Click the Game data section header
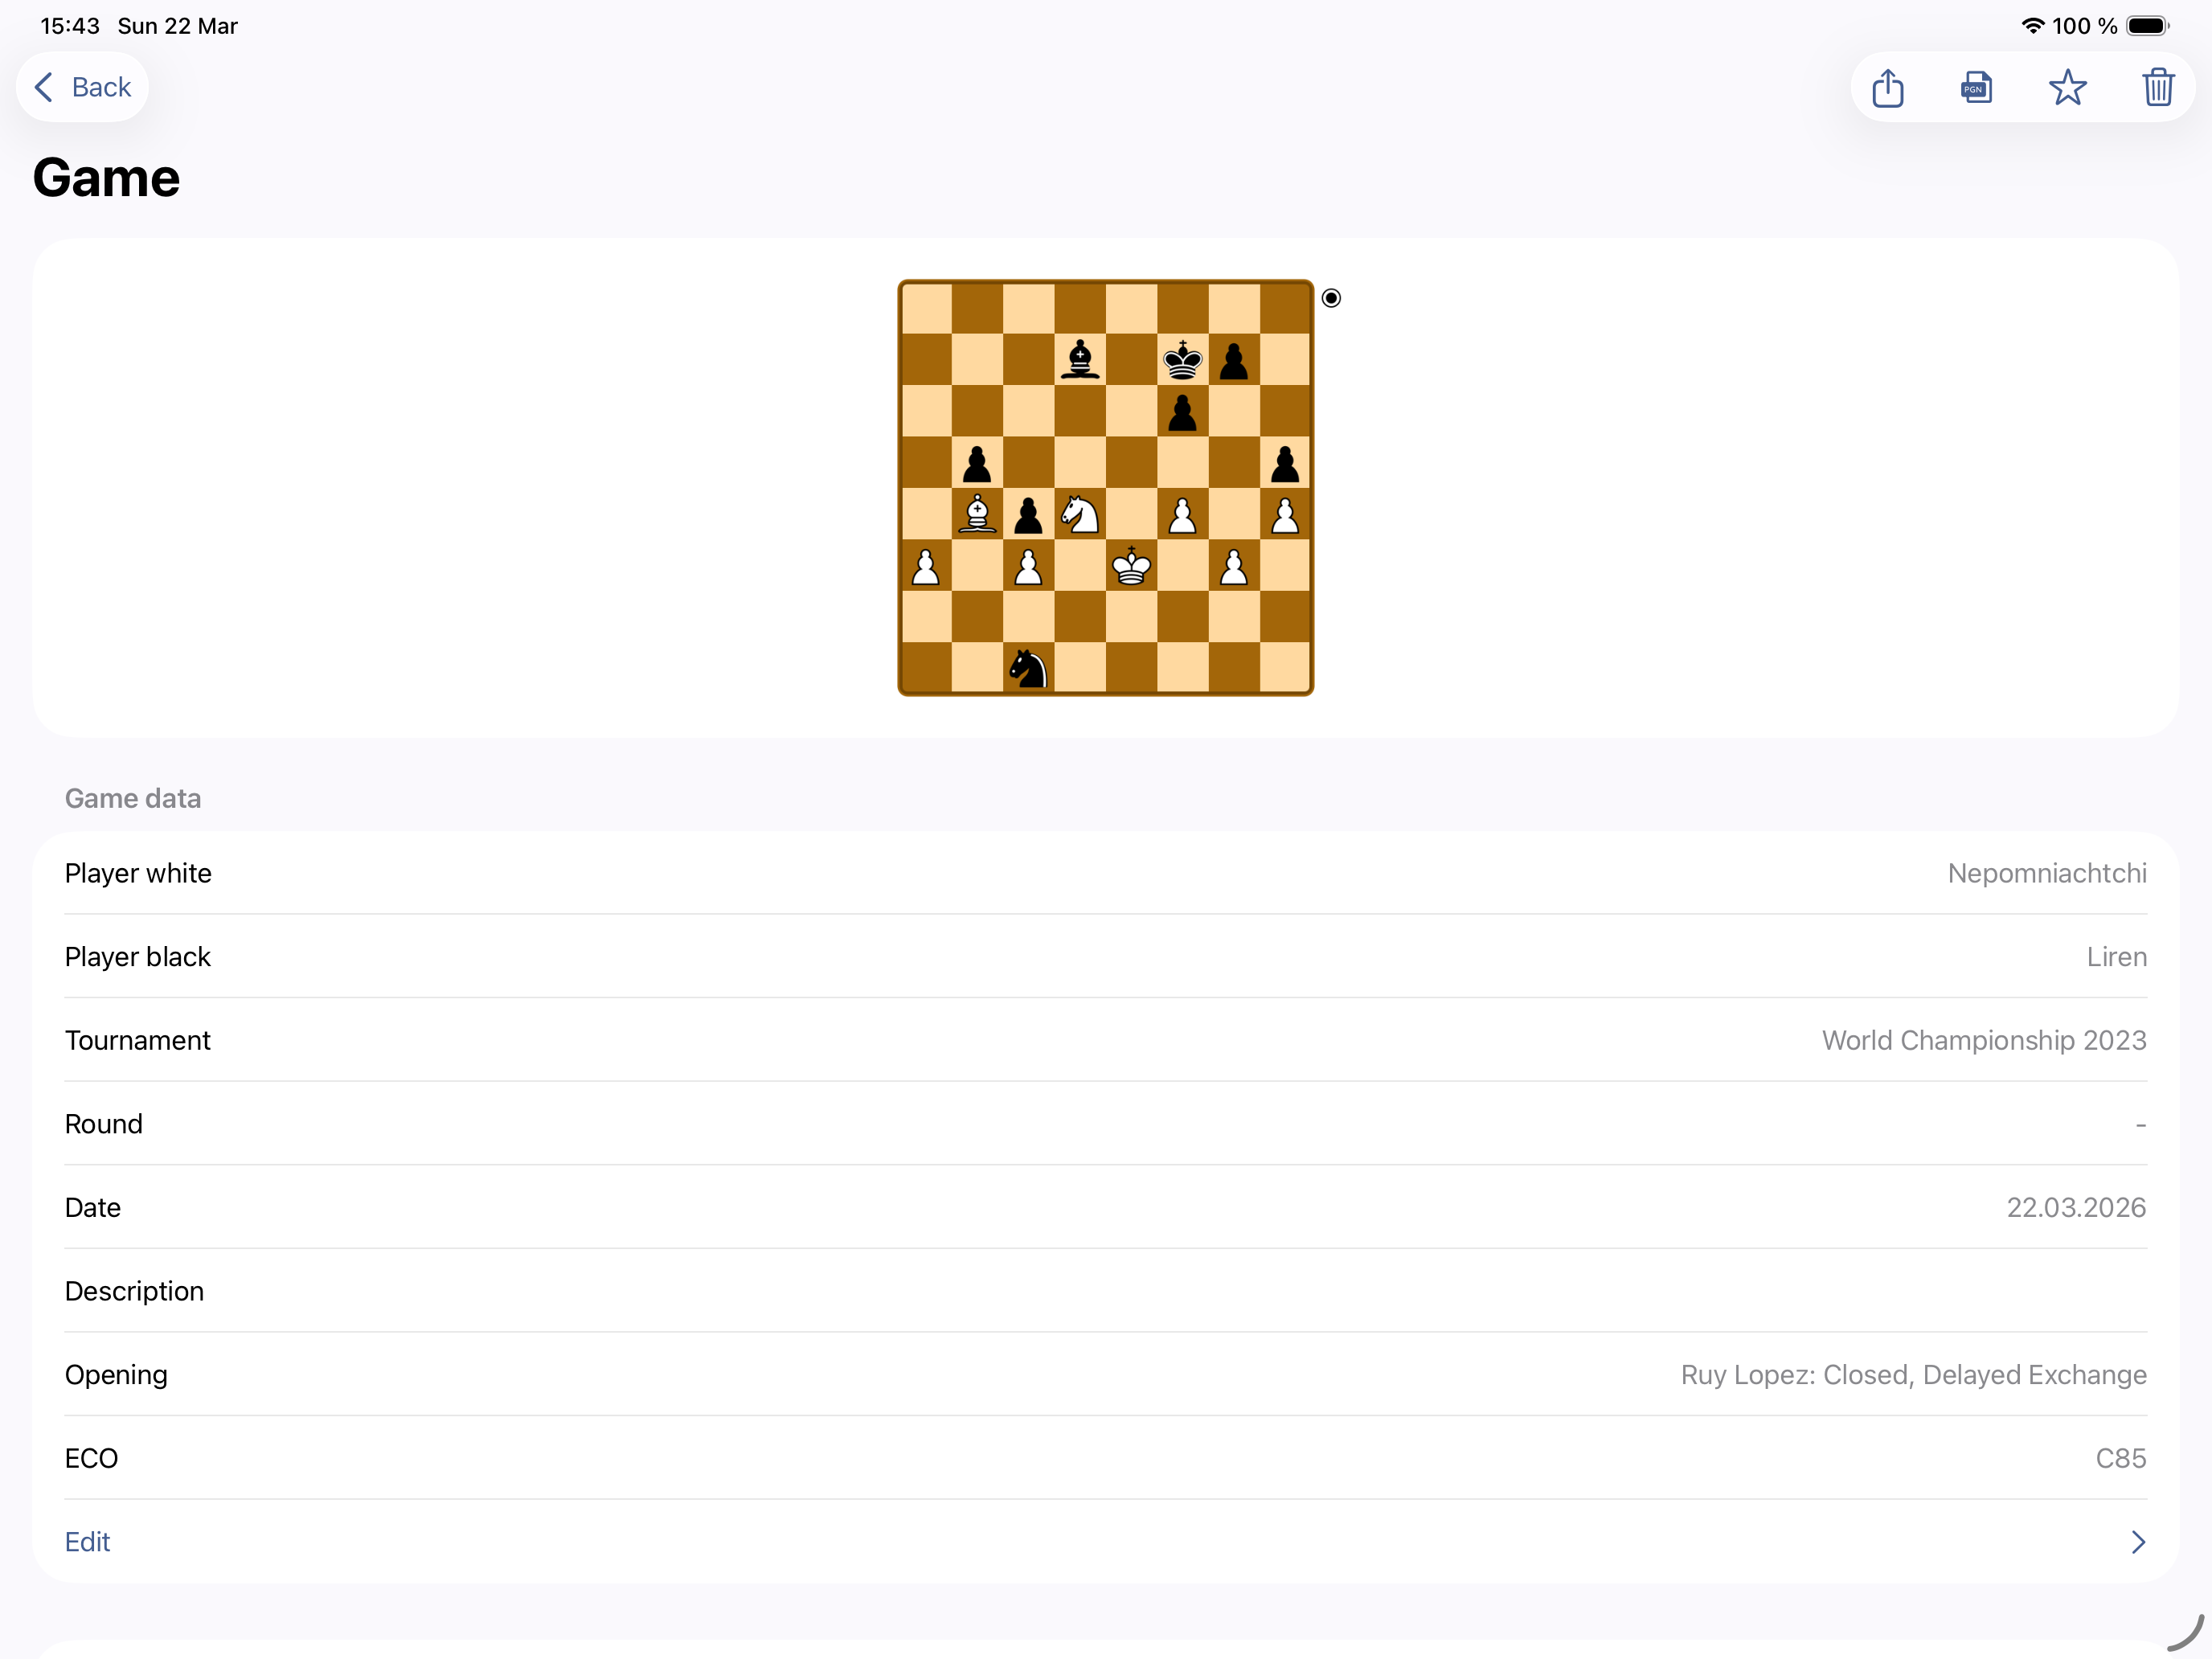Image resolution: width=2212 pixels, height=1659 pixels. (x=133, y=798)
